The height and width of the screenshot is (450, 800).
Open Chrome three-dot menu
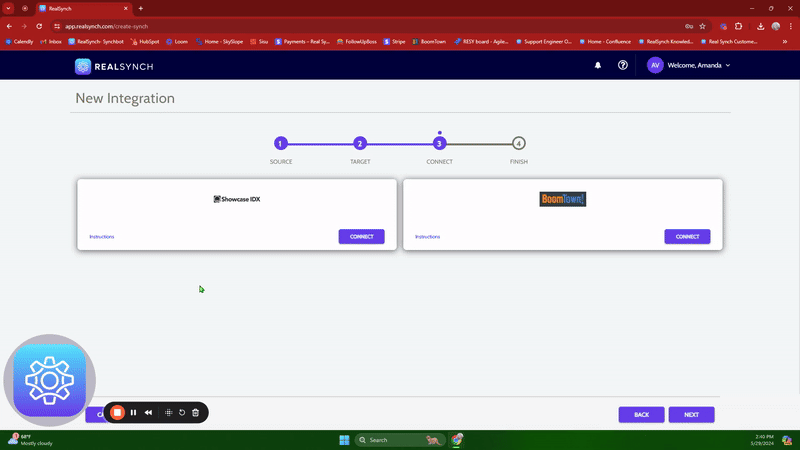tap(790, 27)
